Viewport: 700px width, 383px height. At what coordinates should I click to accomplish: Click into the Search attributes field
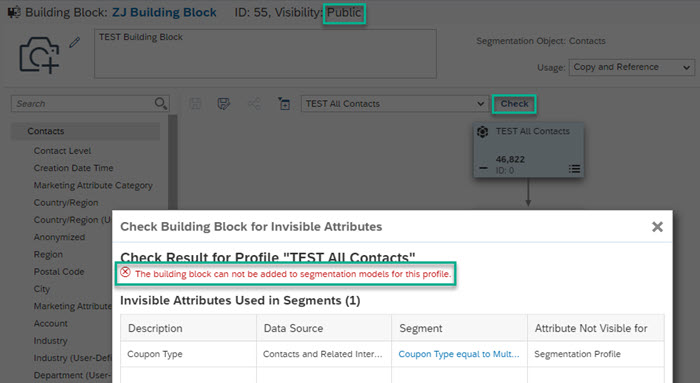click(85, 104)
